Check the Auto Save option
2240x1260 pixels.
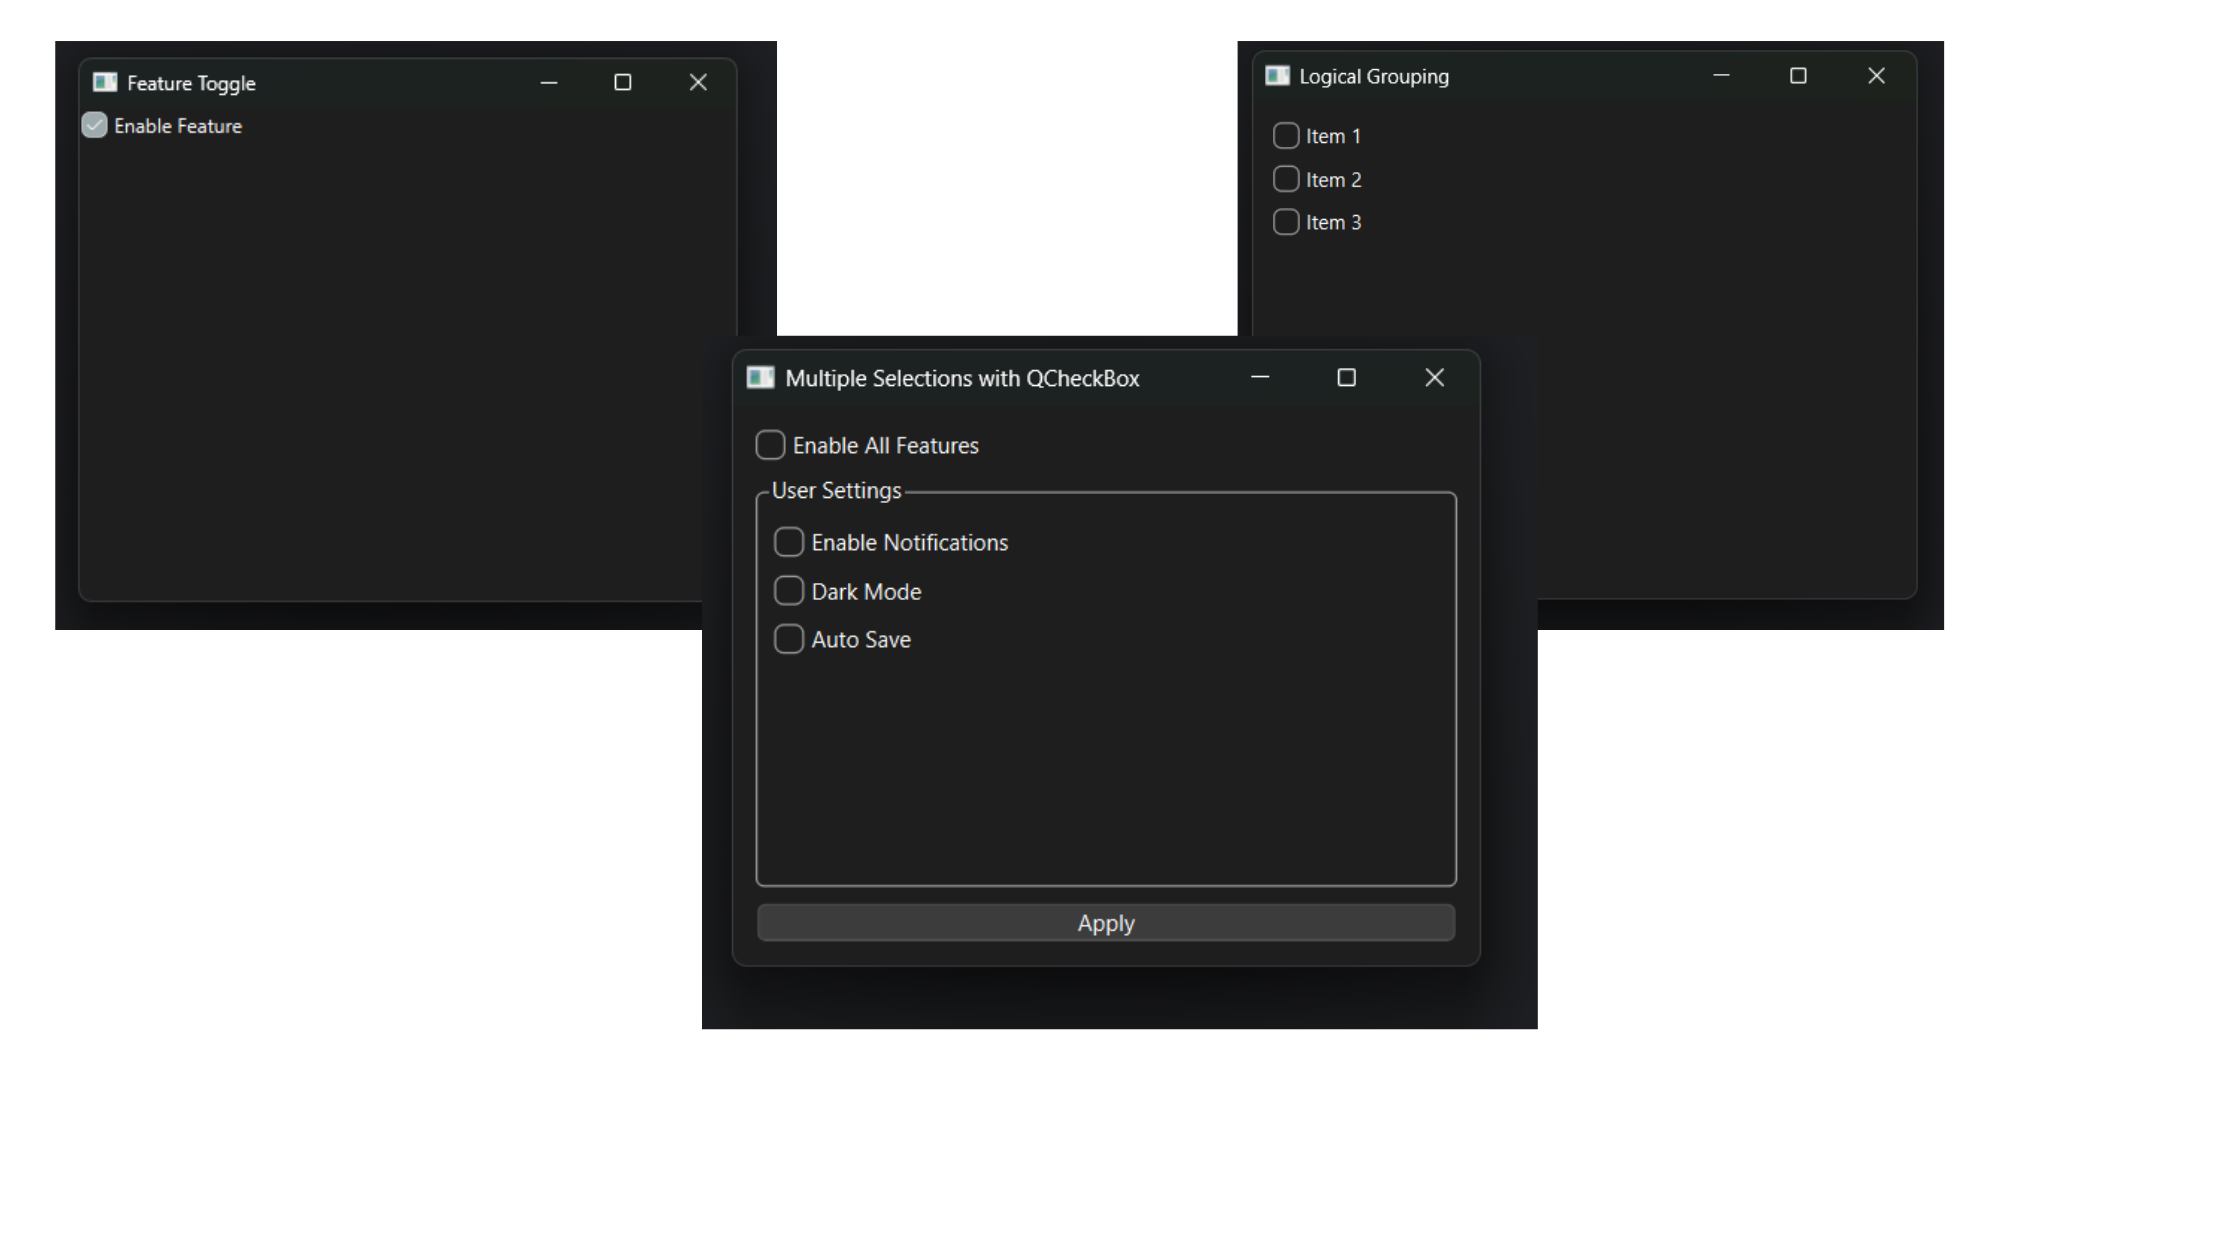790,638
